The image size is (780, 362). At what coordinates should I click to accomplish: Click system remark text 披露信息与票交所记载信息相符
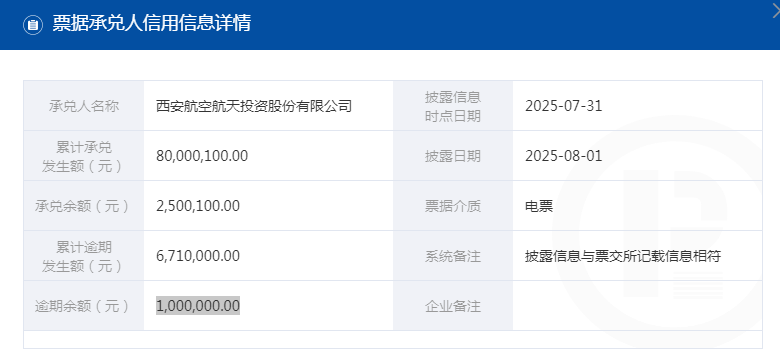point(623,256)
